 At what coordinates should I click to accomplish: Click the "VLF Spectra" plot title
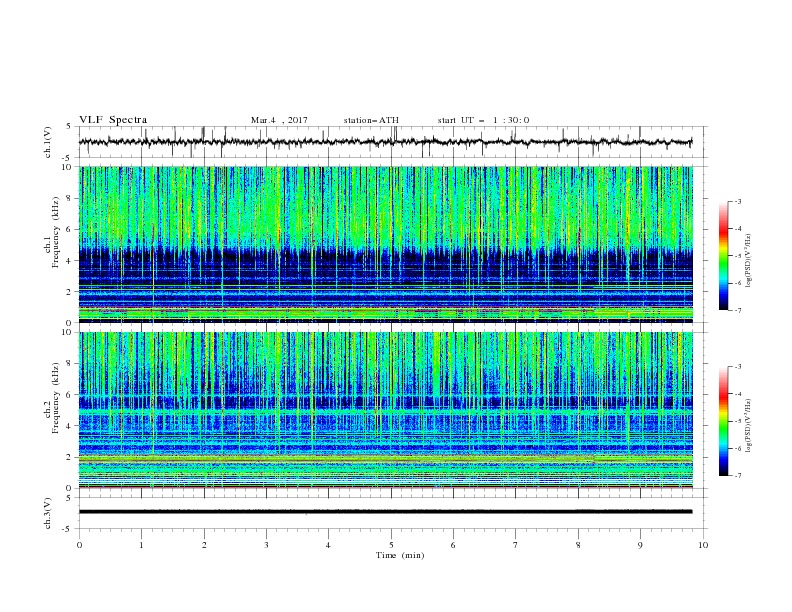pyautogui.click(x=113, y=120)
